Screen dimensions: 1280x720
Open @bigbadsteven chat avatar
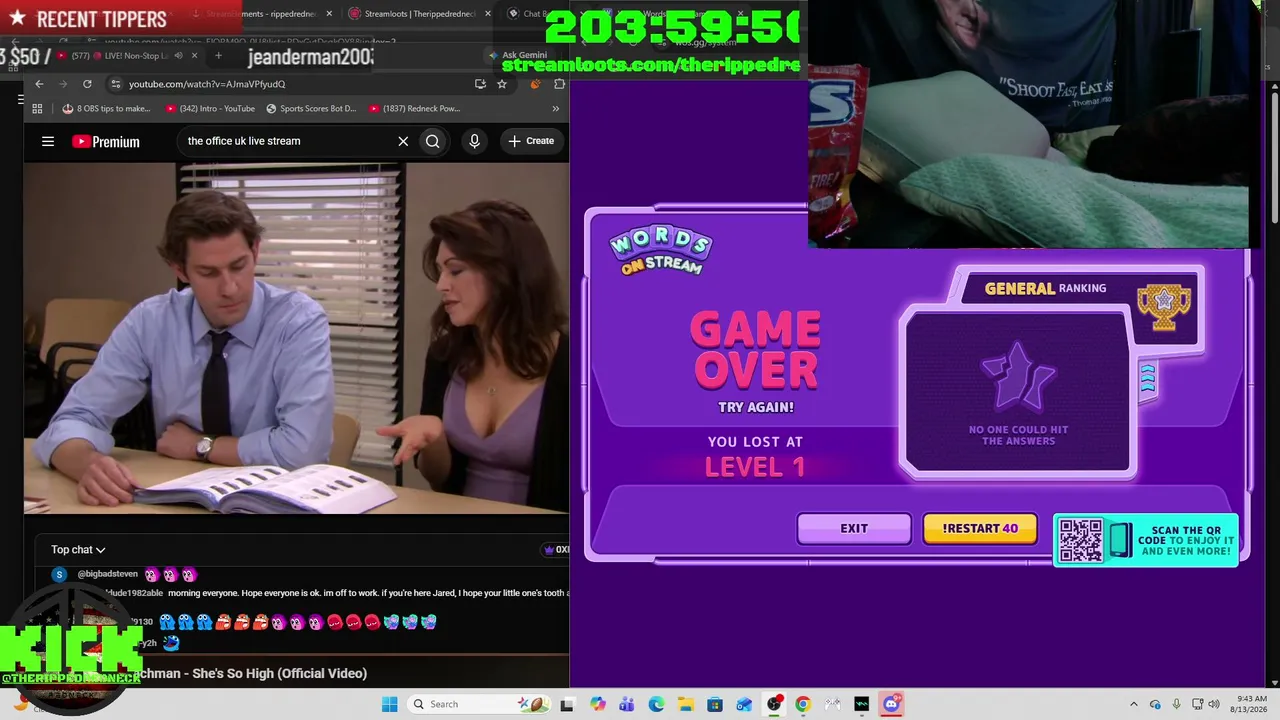tap(59, 574)
